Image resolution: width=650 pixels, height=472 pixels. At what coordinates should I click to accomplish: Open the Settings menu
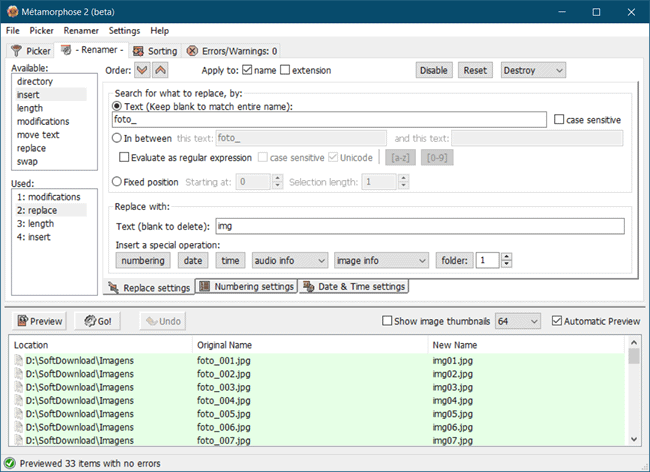[x=124, y=31]
